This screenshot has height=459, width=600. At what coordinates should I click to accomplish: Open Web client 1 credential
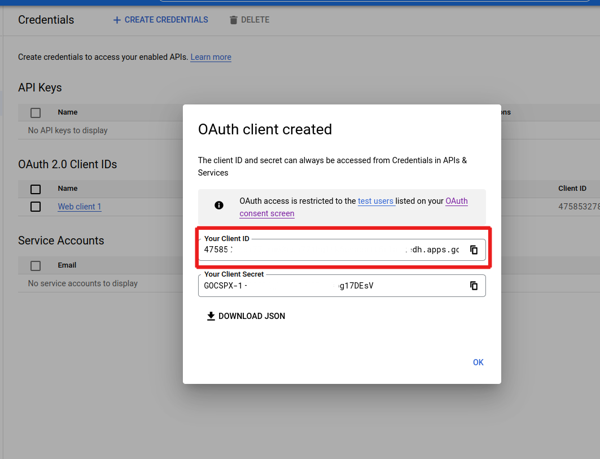tap(80, 207)
